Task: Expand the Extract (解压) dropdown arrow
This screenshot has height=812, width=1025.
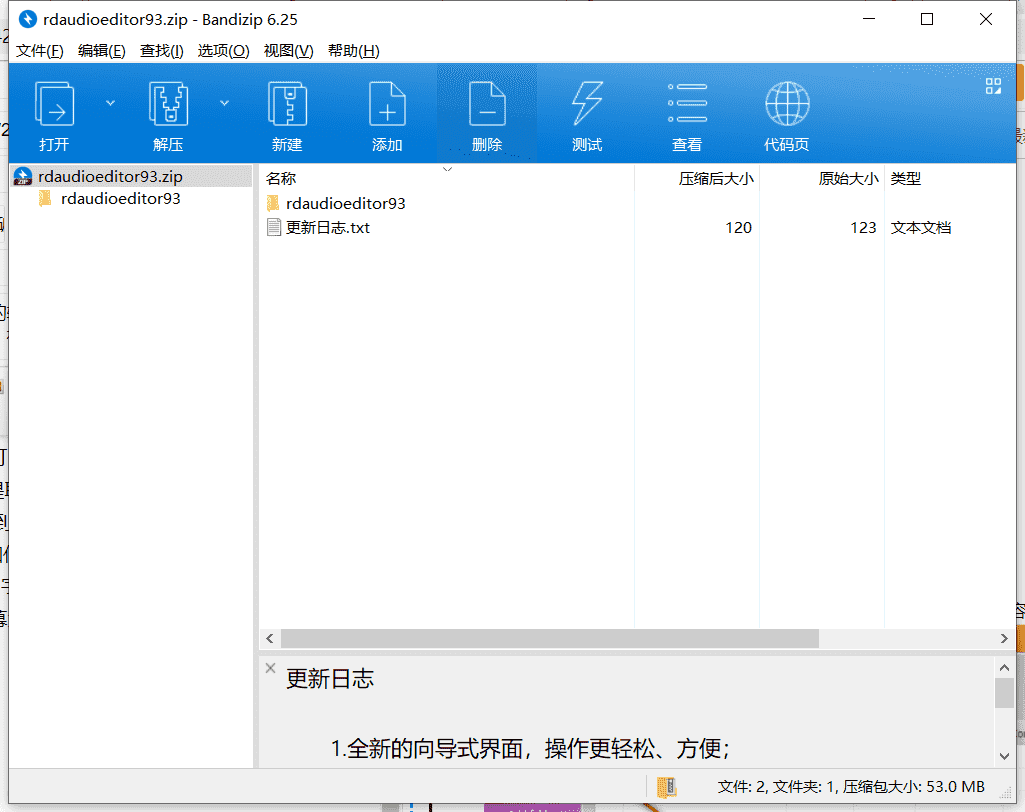Action: 224,103
